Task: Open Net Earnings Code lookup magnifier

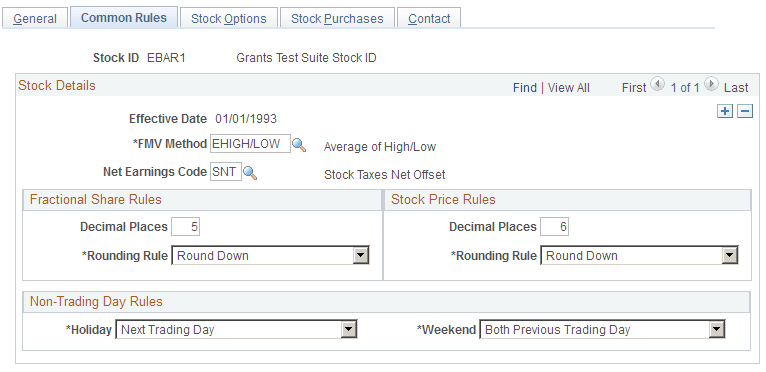Action: pos(250,173)
